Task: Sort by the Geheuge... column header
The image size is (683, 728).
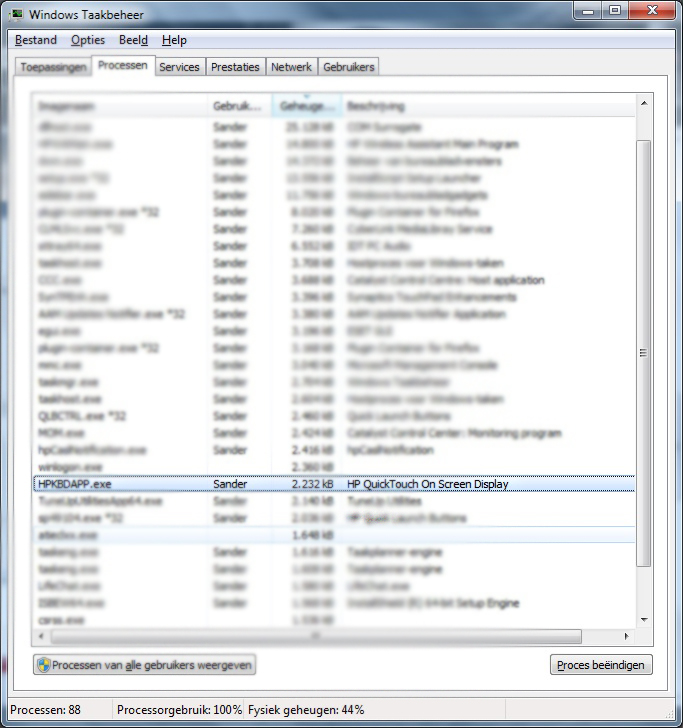Action: coord(307,106)
